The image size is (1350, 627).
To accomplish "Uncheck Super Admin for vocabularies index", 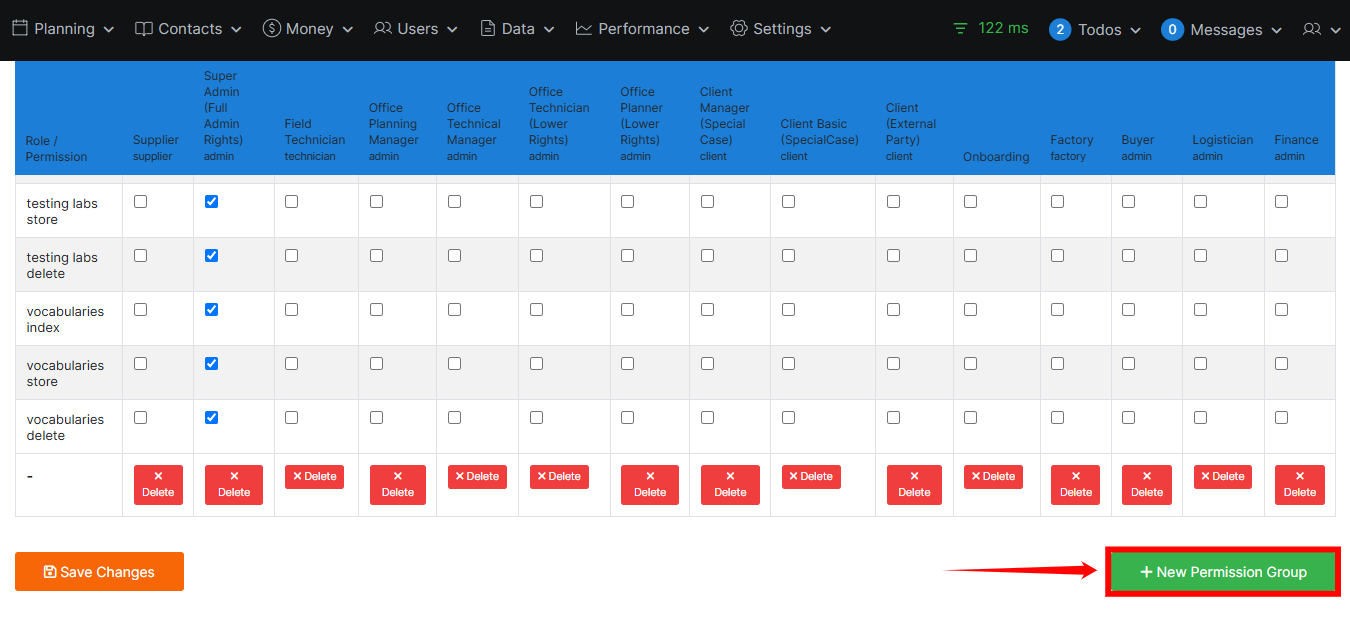I will [x=211, y=310].
